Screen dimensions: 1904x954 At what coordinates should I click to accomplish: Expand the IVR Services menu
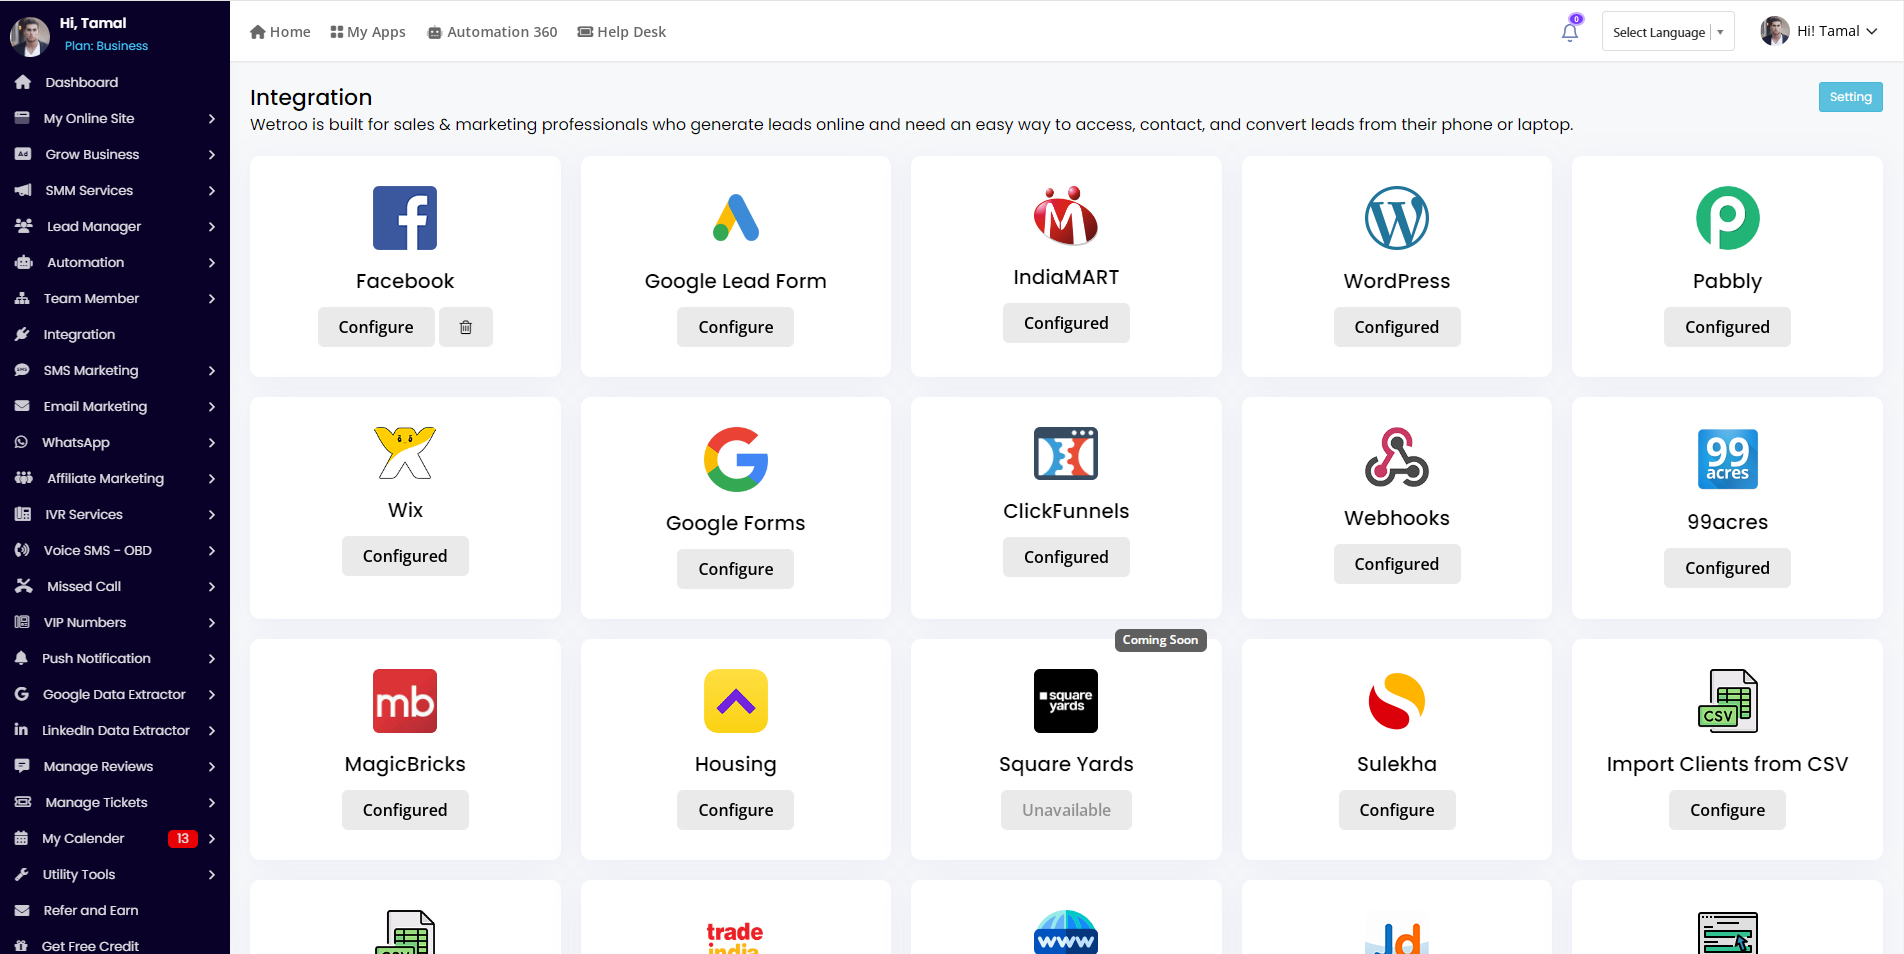click(115, 514)
